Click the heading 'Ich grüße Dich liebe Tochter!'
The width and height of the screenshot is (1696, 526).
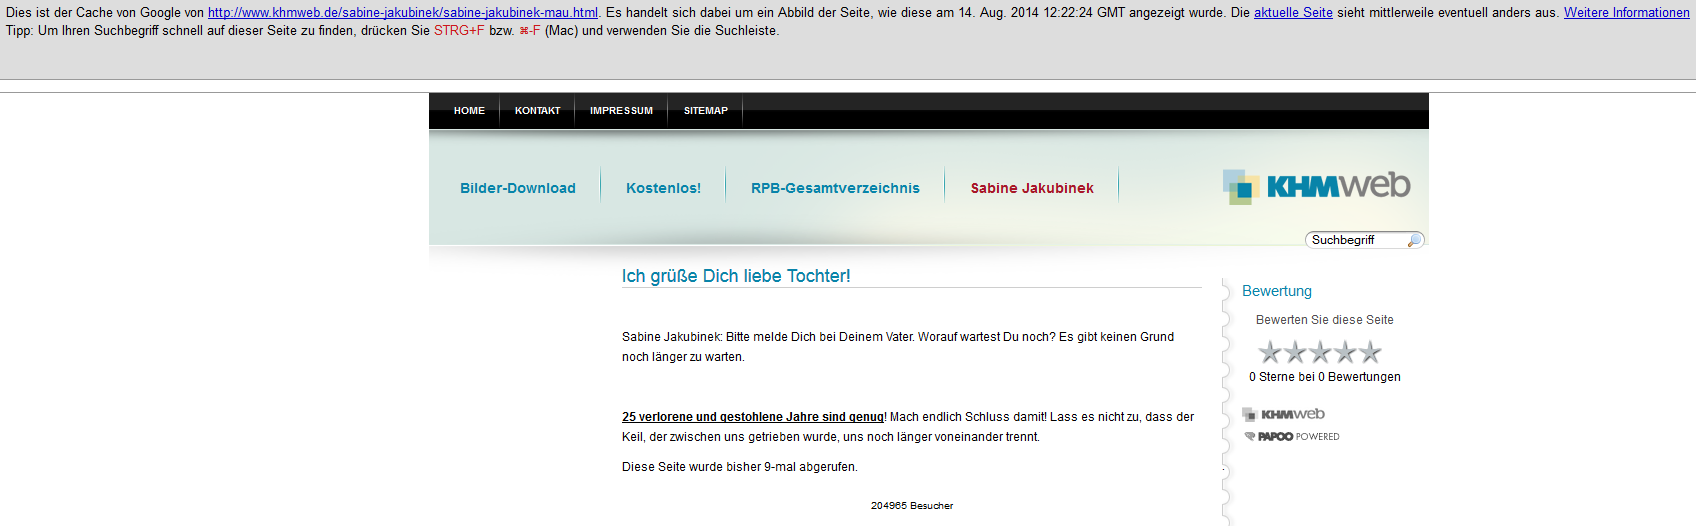coord(736,276)
